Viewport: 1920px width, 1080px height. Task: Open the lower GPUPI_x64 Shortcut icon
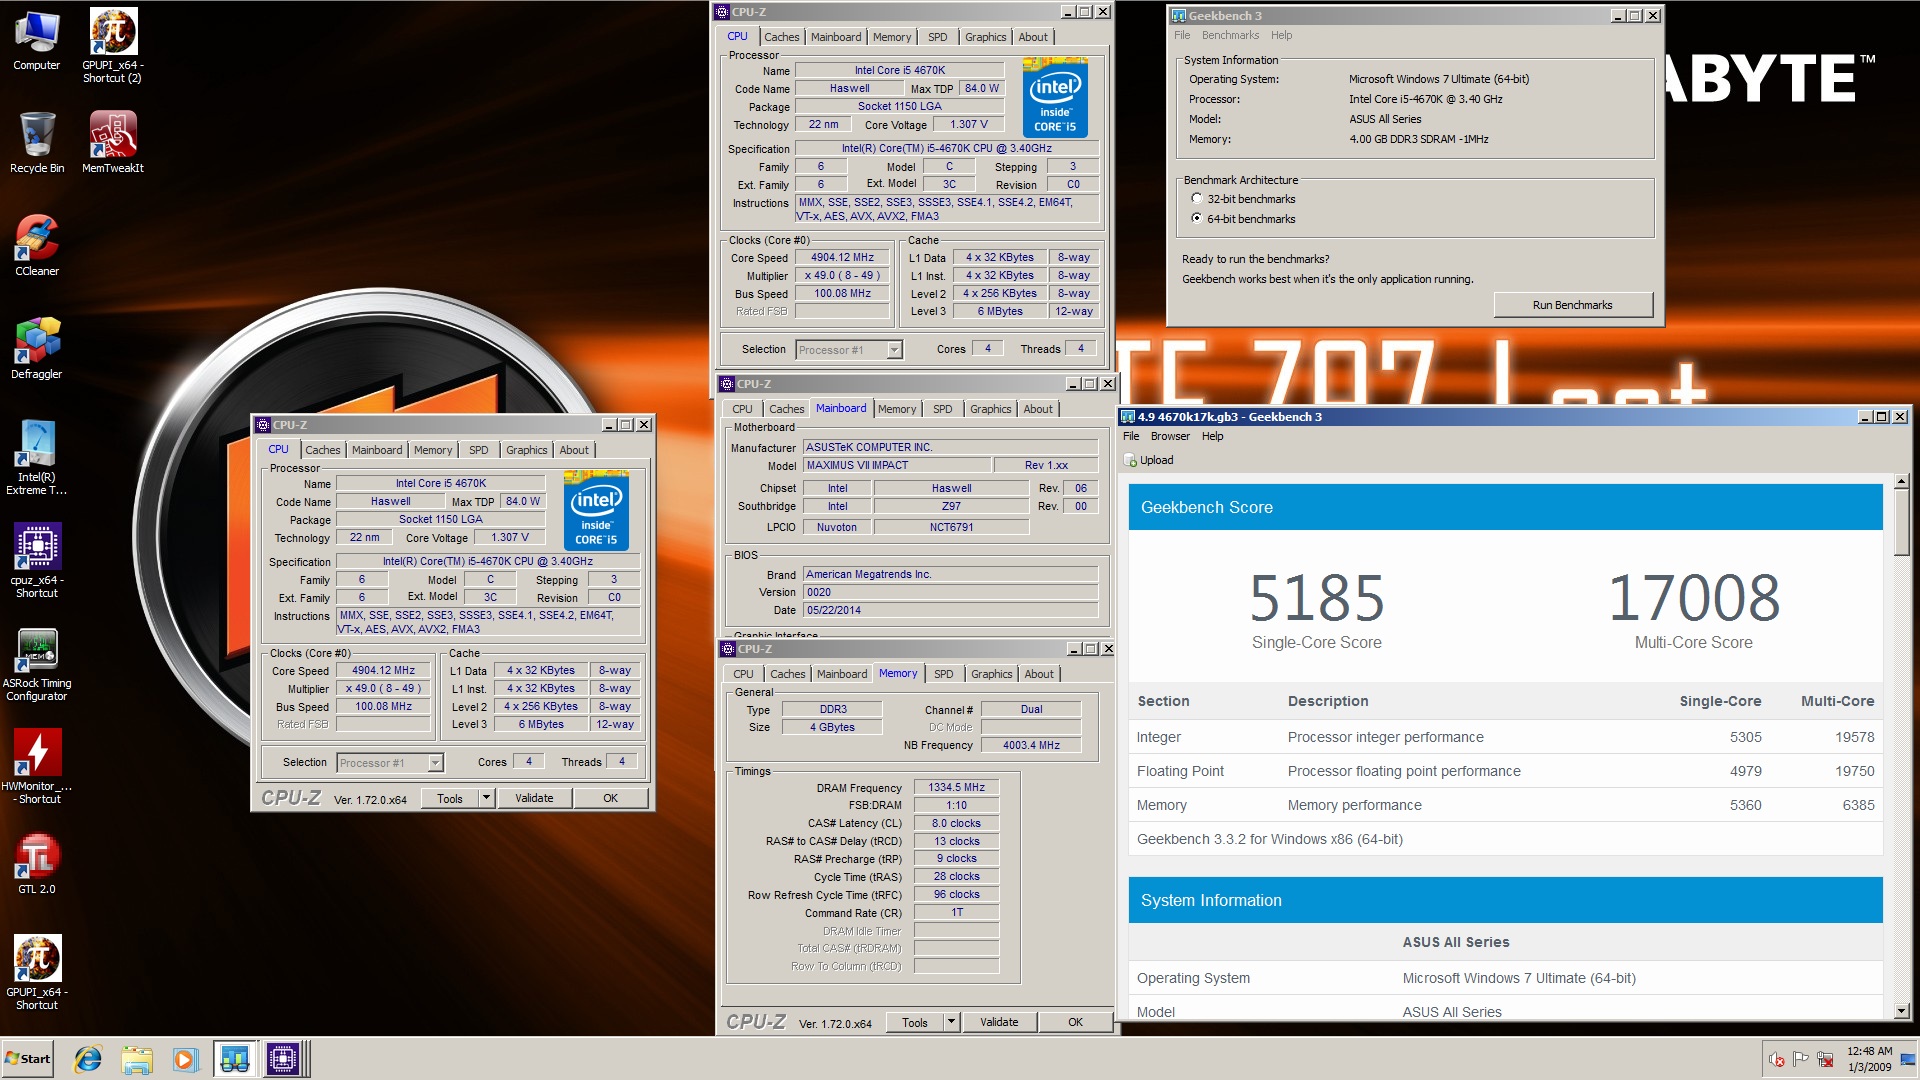click(37, 973)
